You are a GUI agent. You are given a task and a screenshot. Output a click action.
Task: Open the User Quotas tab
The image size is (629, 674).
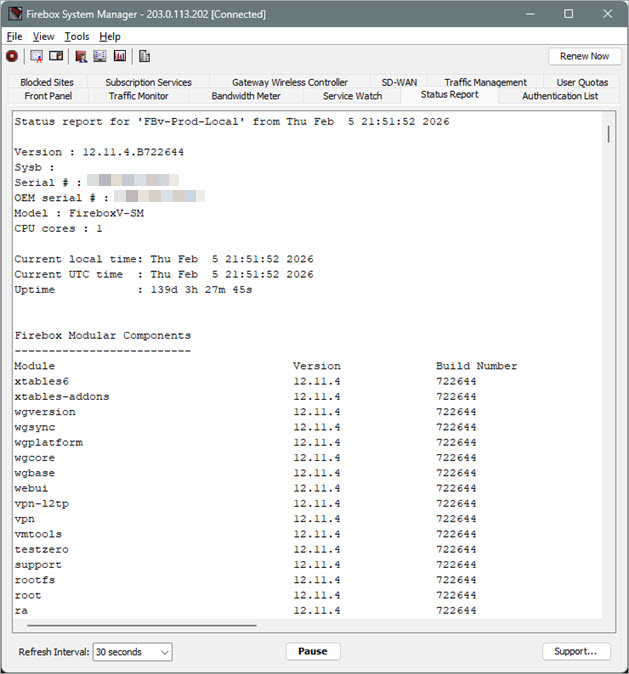[x=582, y=82]
